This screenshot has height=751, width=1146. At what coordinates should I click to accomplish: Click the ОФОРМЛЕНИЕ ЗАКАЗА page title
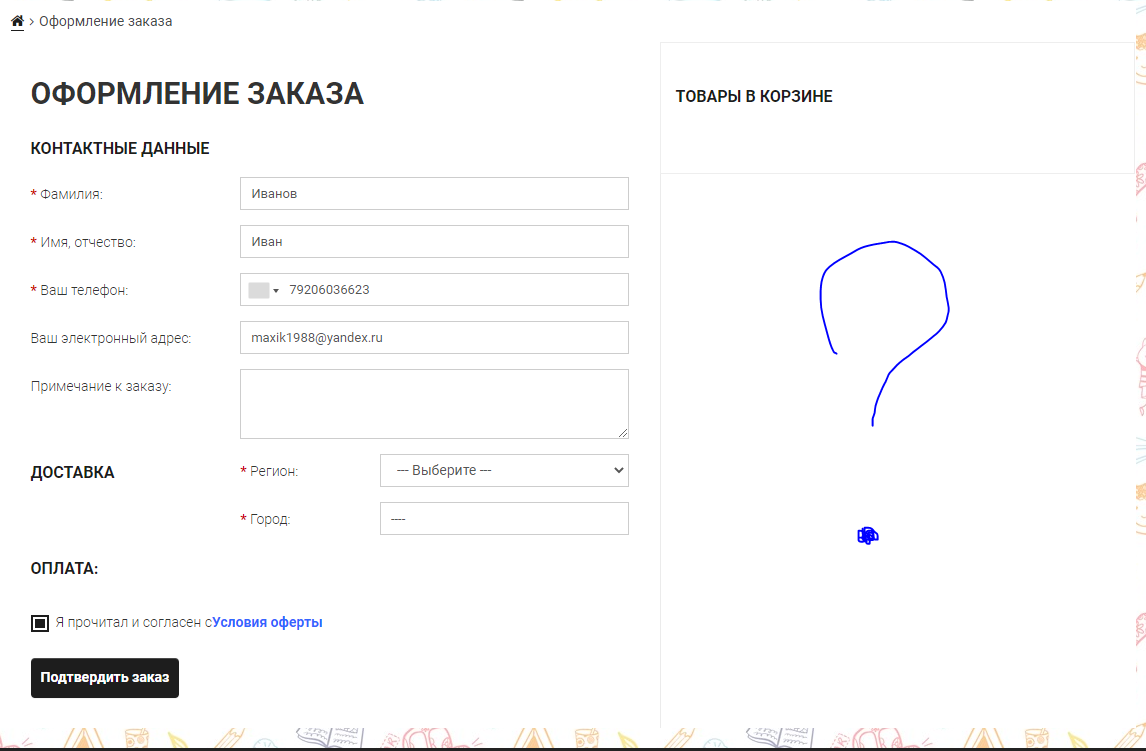point(197,94)
